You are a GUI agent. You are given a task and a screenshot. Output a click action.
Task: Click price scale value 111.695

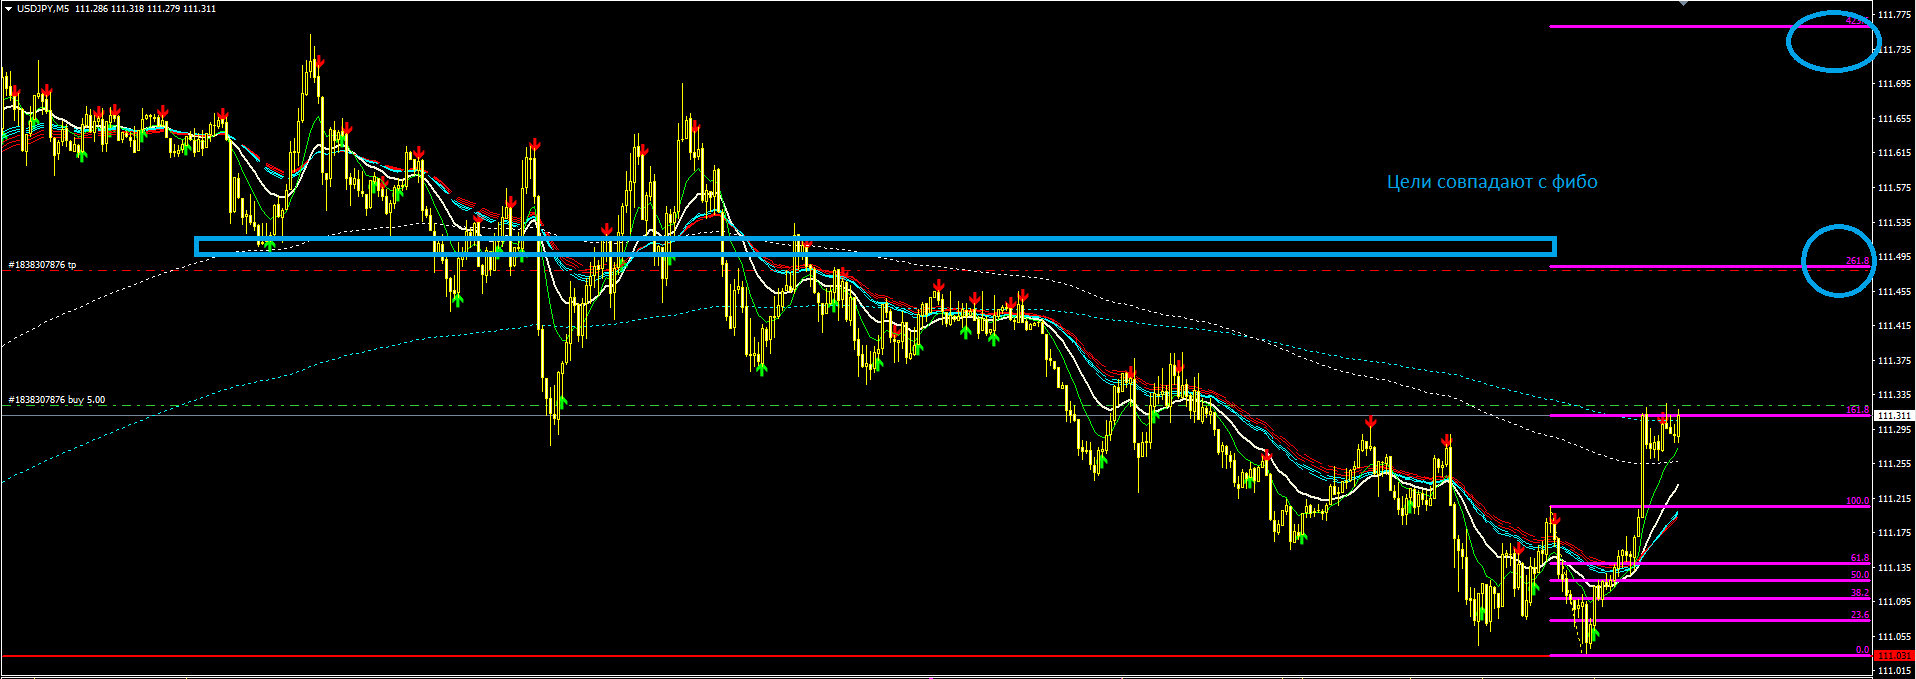click(1894, 84)
